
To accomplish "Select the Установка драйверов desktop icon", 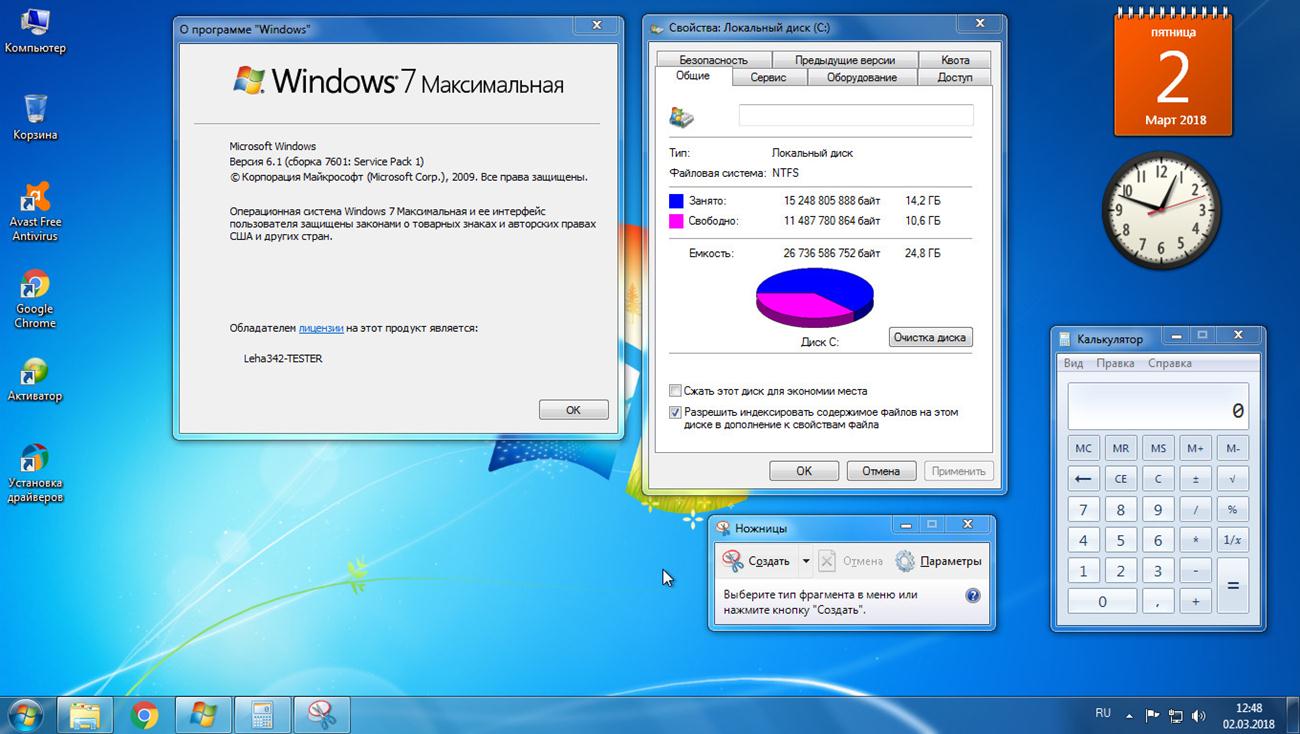I will tap(35, 472).
